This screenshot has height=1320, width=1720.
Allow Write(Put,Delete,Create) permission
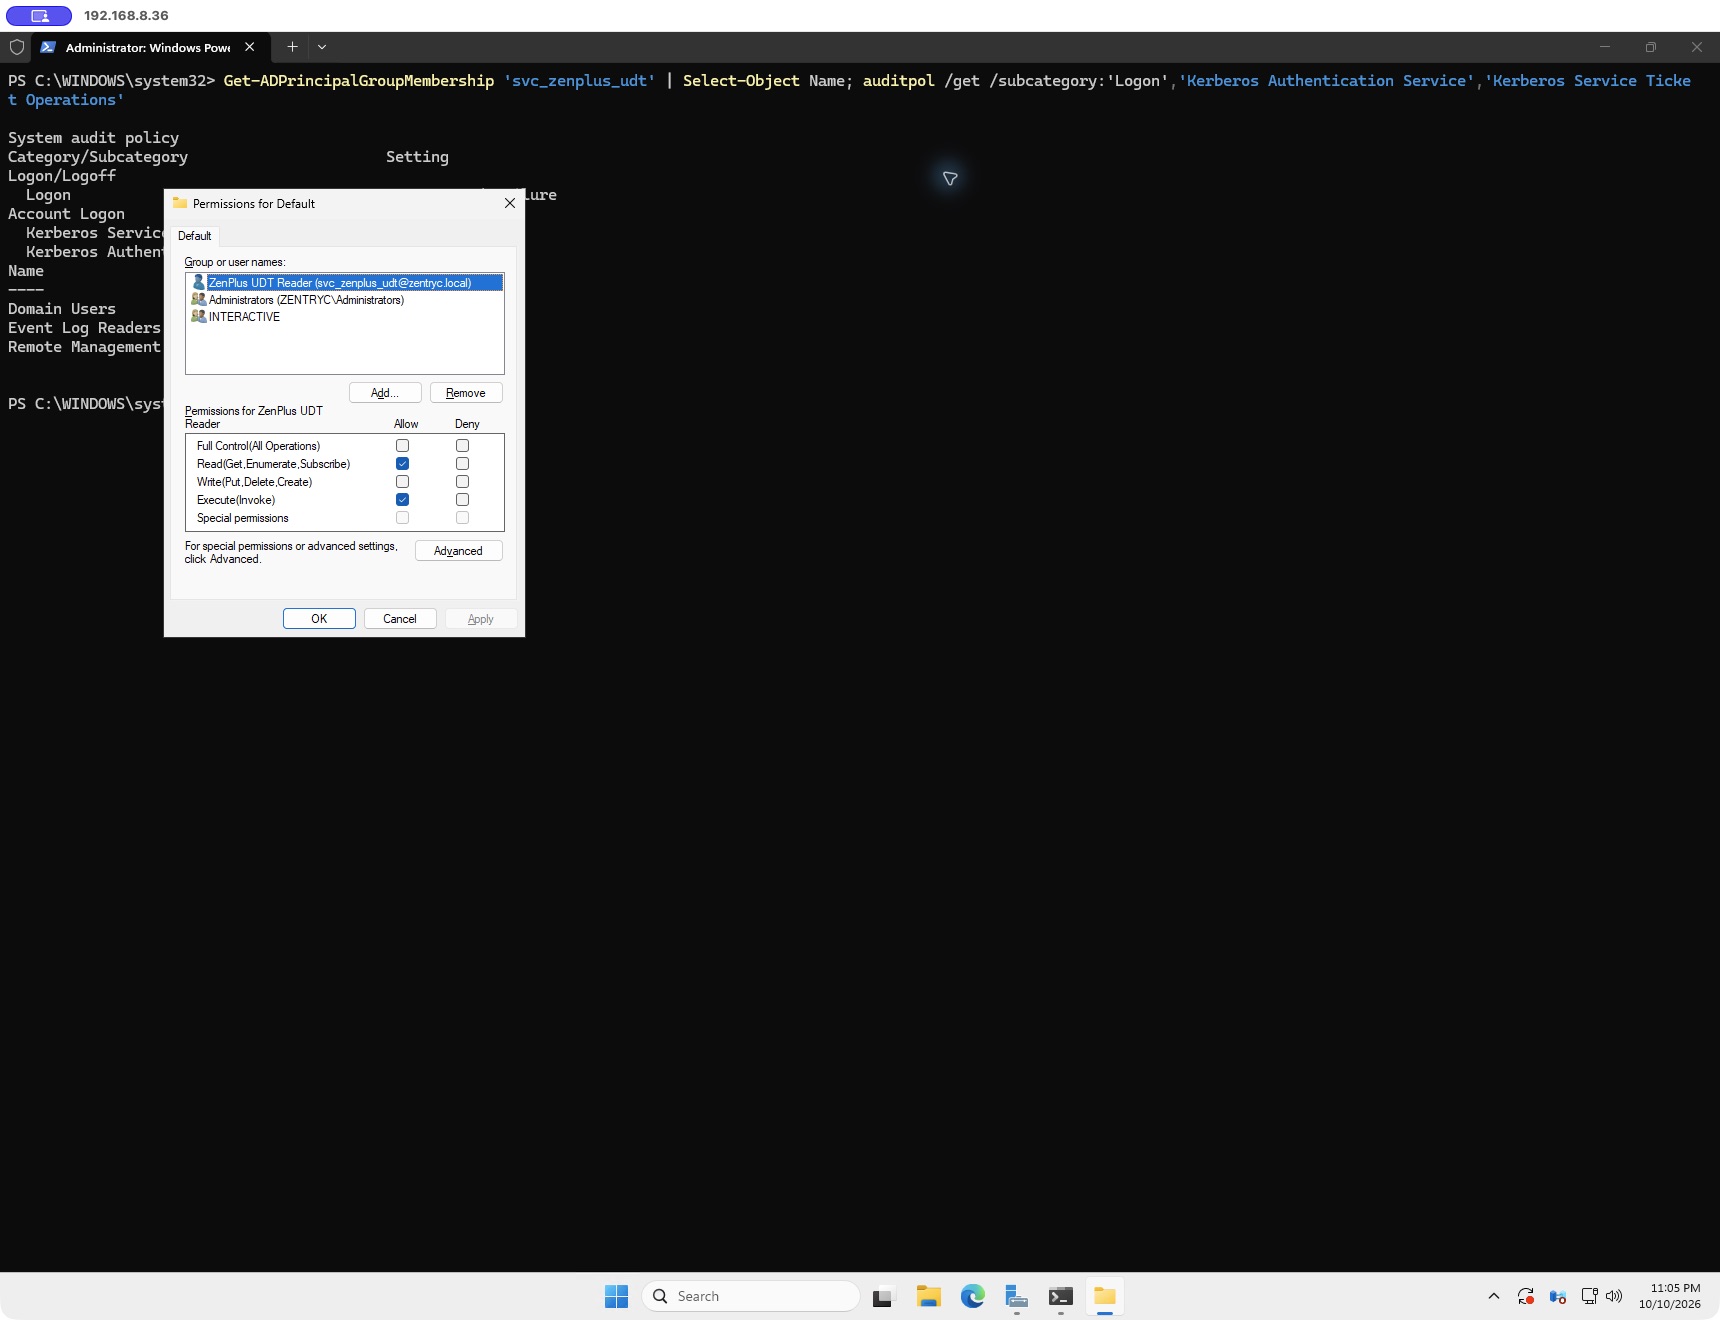[x=402, y=482]
